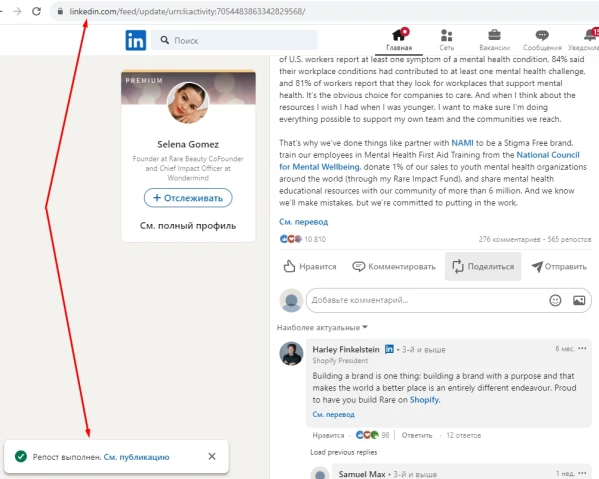Like Harley Finkelstein's comment via Нравится
Image resolution: width=599 pixels, height=479 pixels.
tap(328, 435)
